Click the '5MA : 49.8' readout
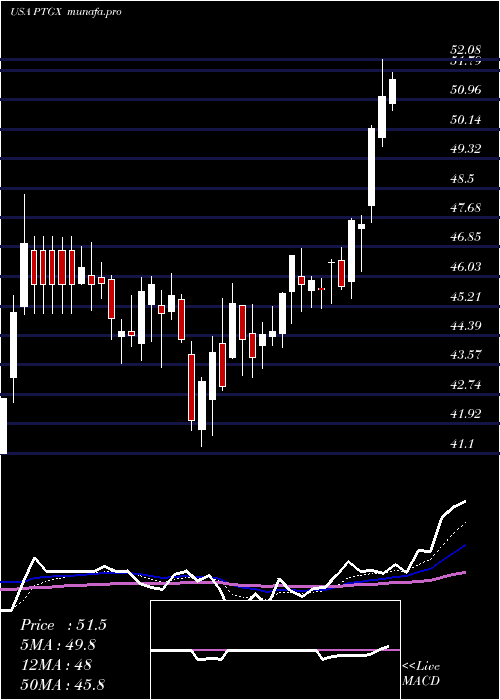This screenshot has width=500, height=700. (58, 645)
